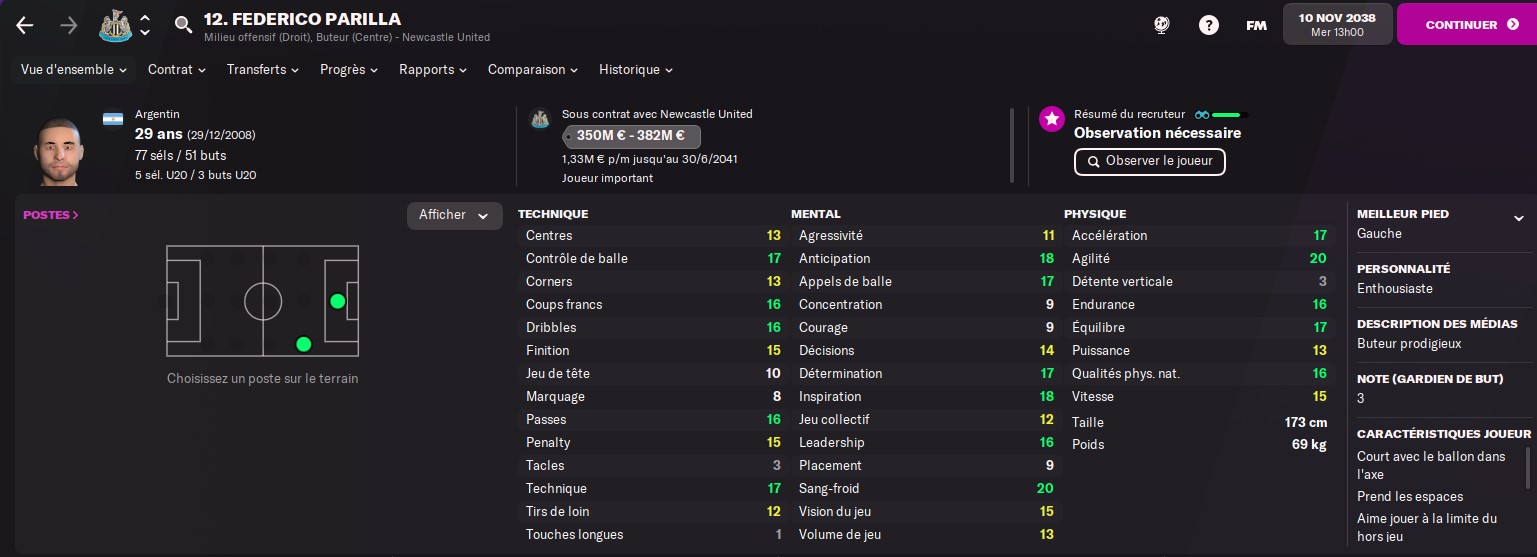This screenshot has height=557, width=1537.
Task: Go back with the left arrow
Action: [25, 26]
